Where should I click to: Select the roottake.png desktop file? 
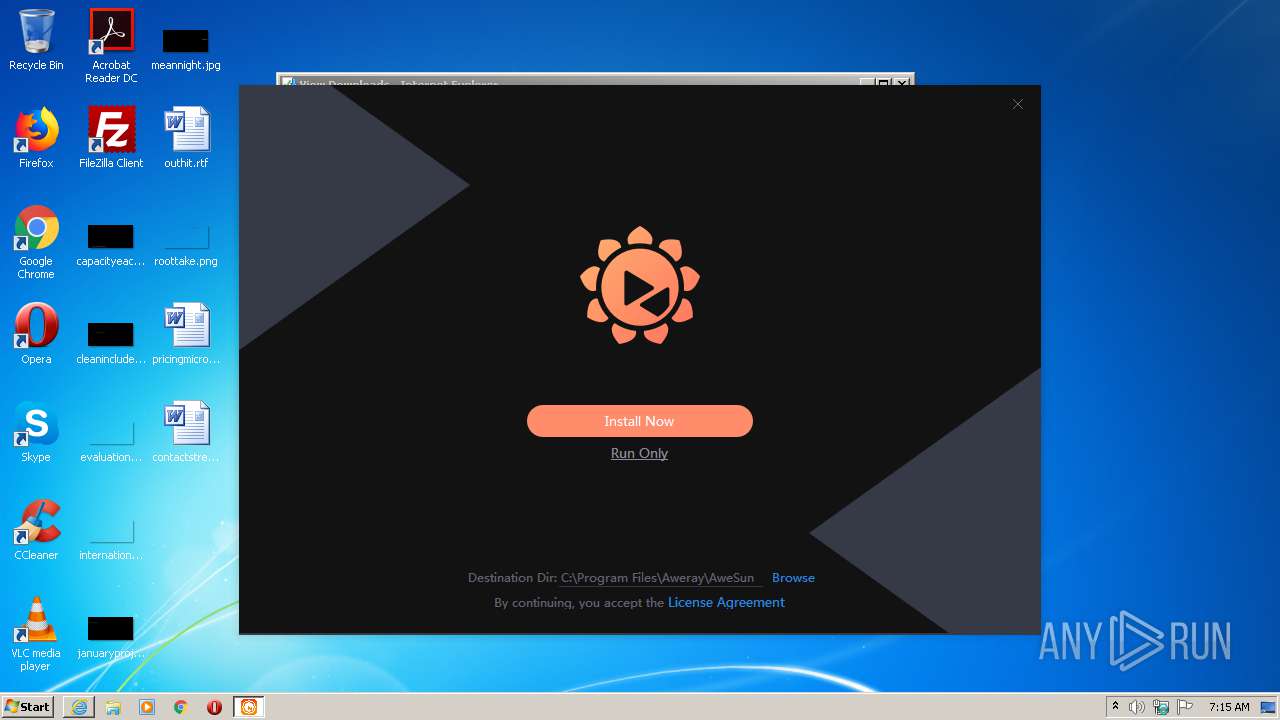click(186, 246)
